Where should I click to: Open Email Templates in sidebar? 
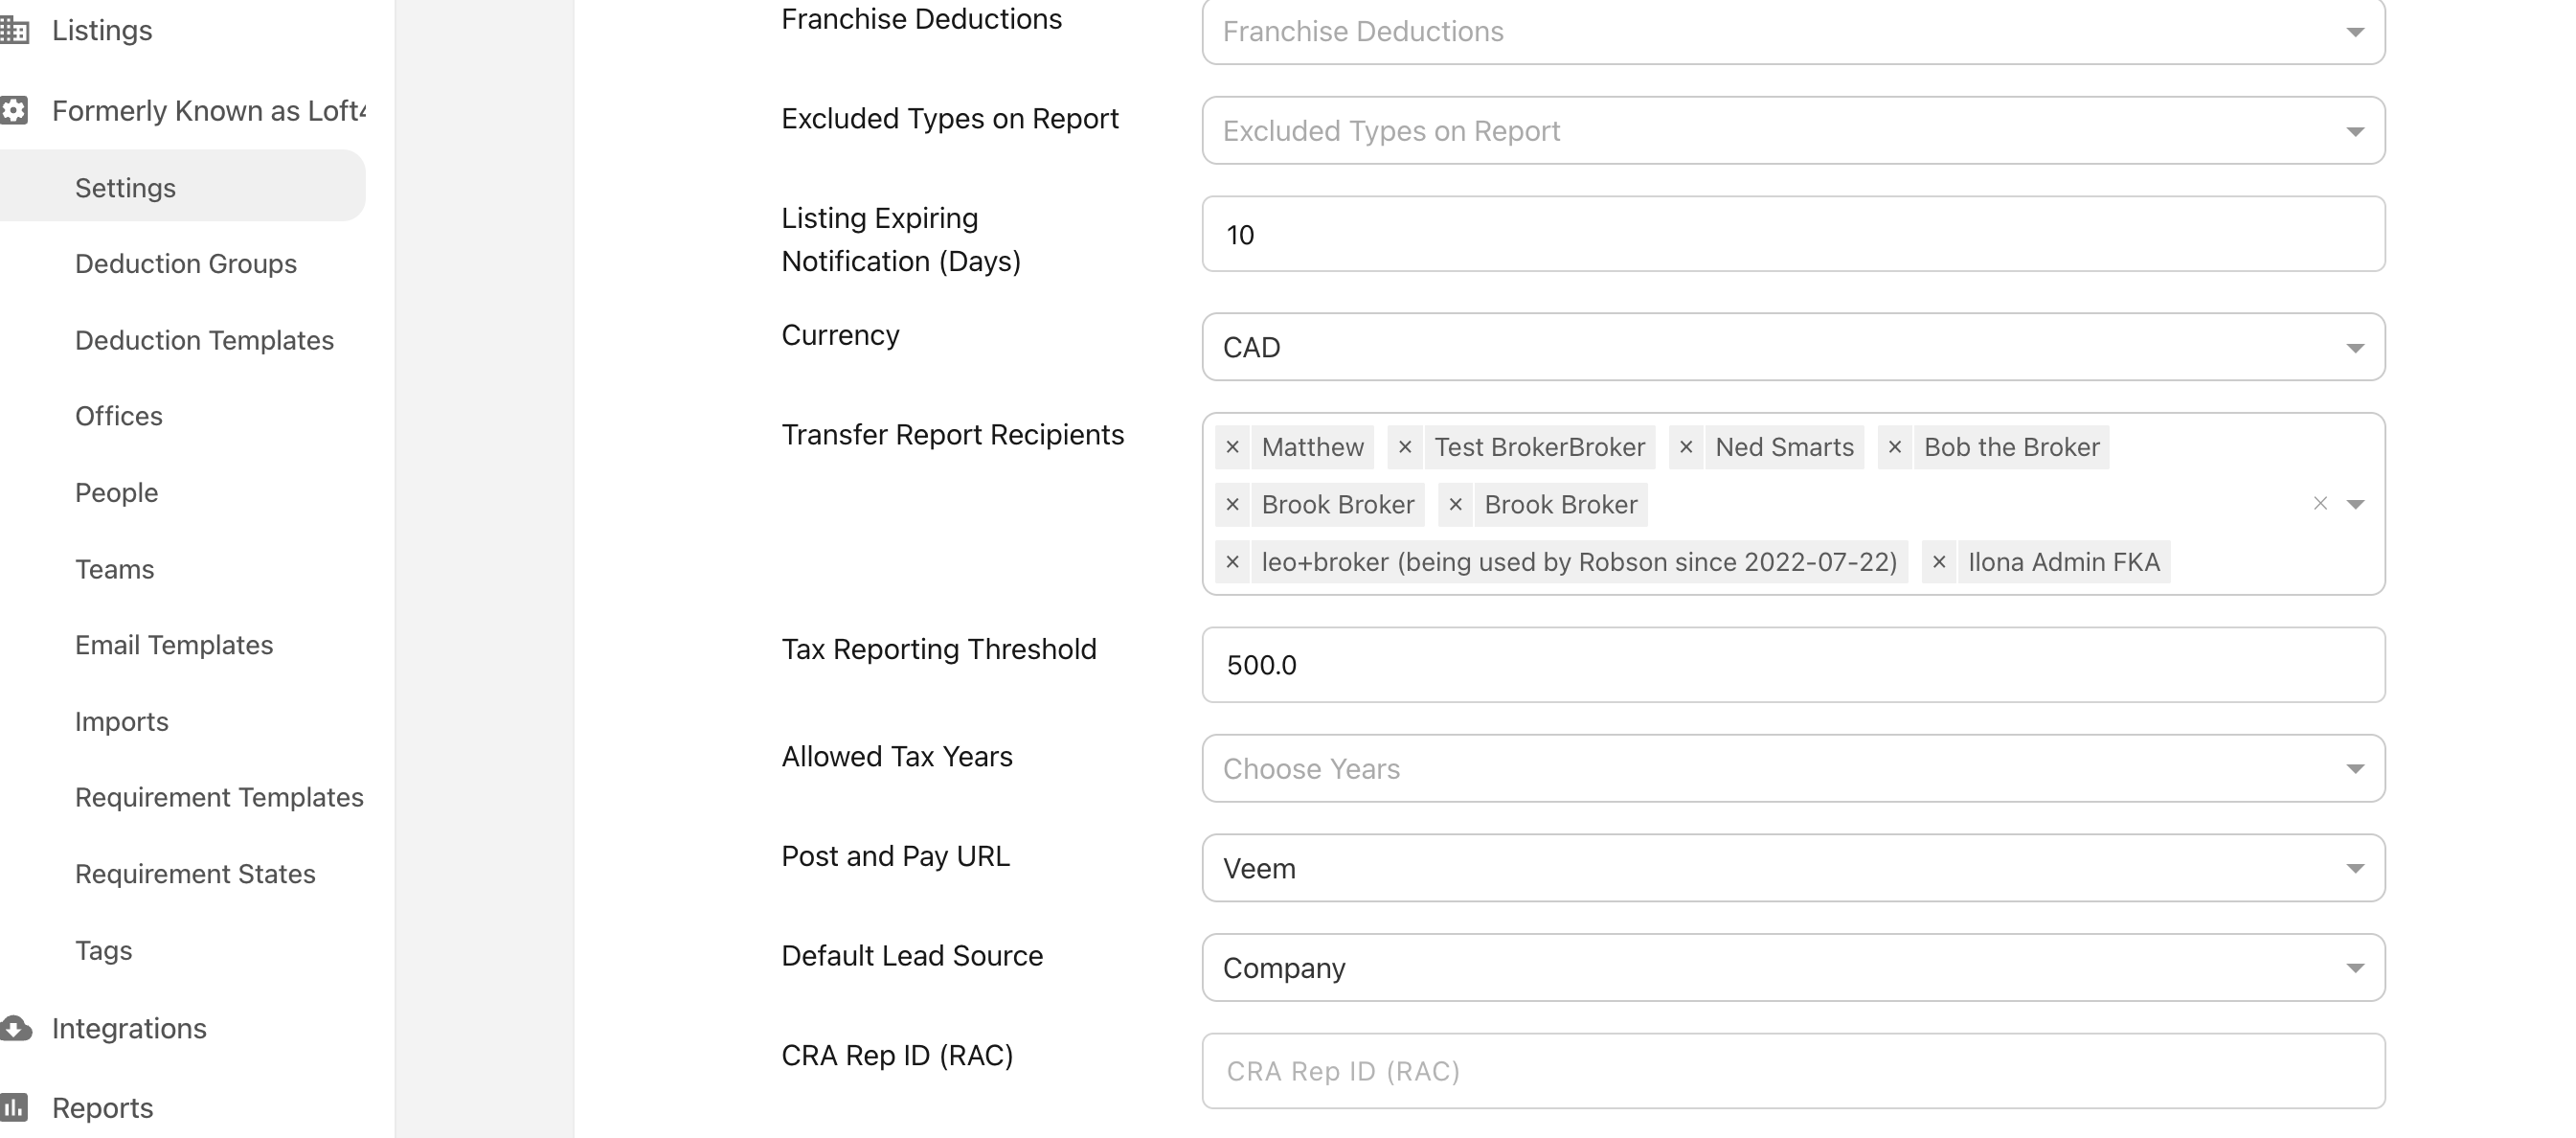tap(174, 645)
